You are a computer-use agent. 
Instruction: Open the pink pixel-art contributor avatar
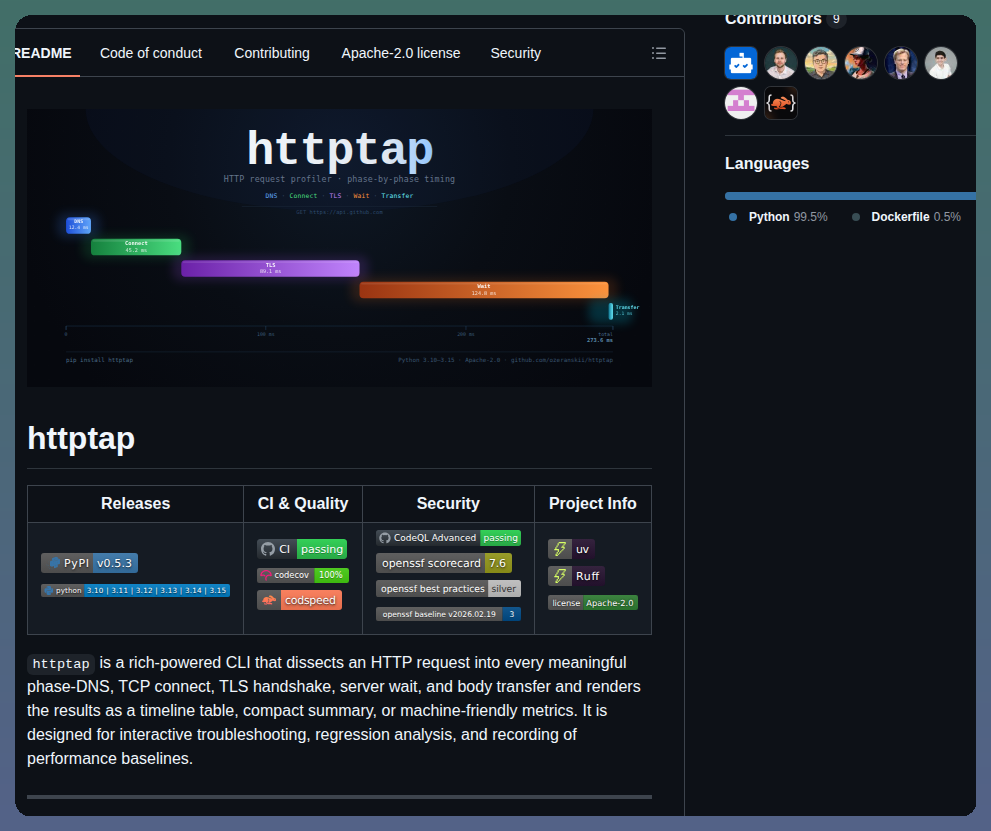741,103
